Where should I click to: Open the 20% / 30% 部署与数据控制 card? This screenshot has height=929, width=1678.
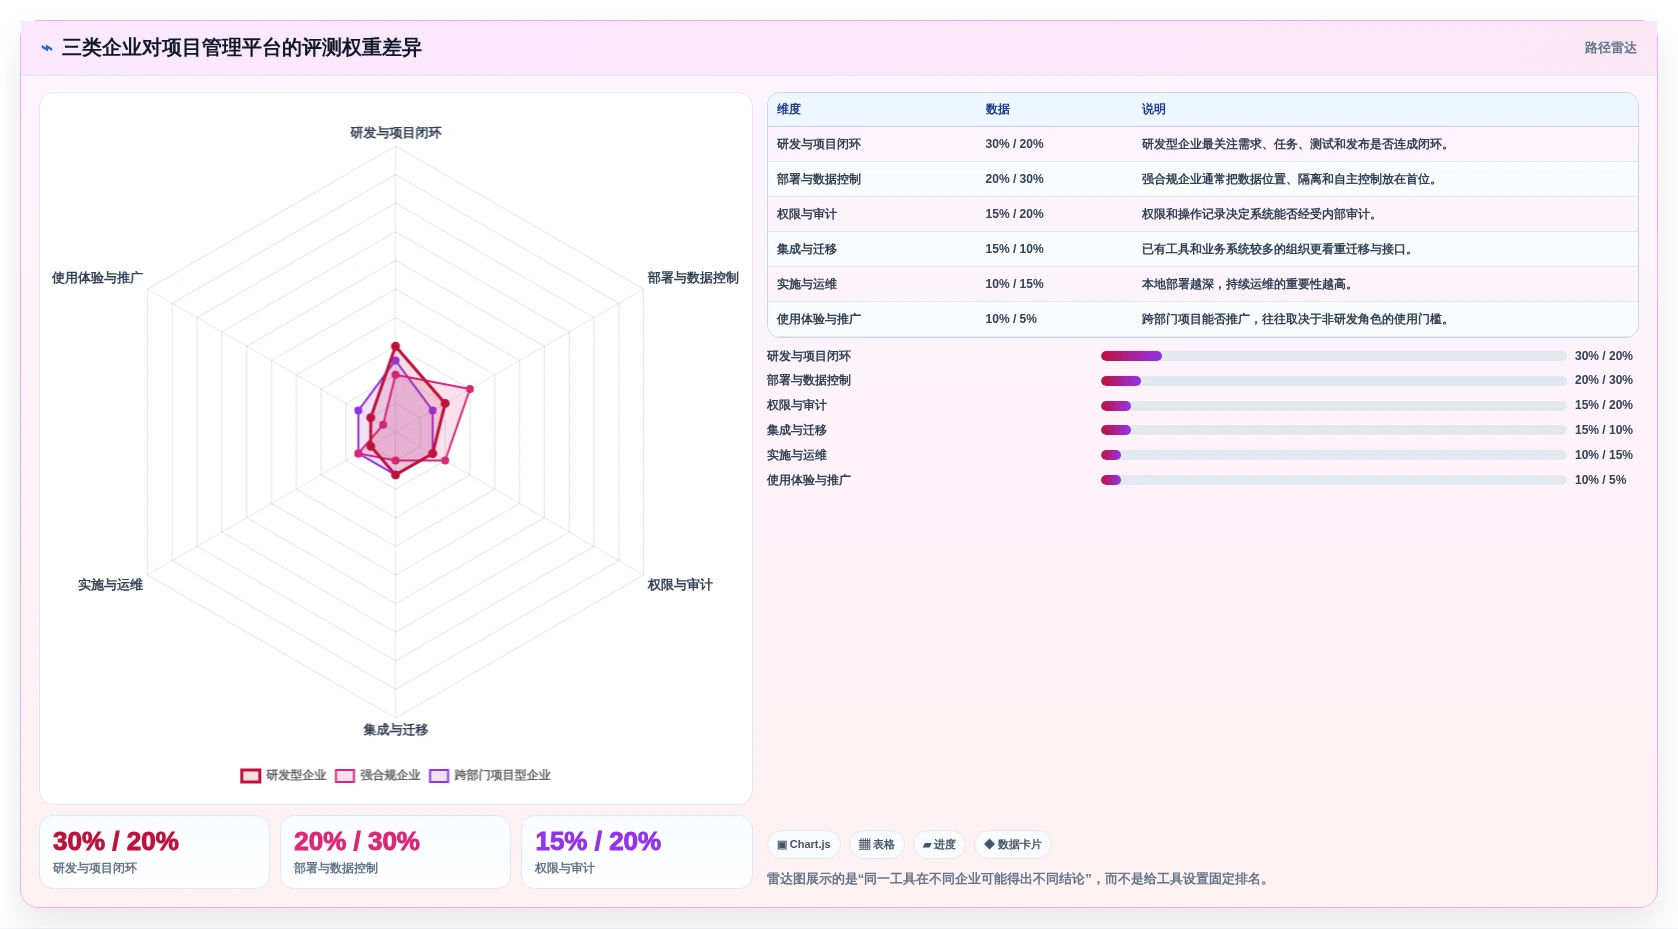click(395, 852)
